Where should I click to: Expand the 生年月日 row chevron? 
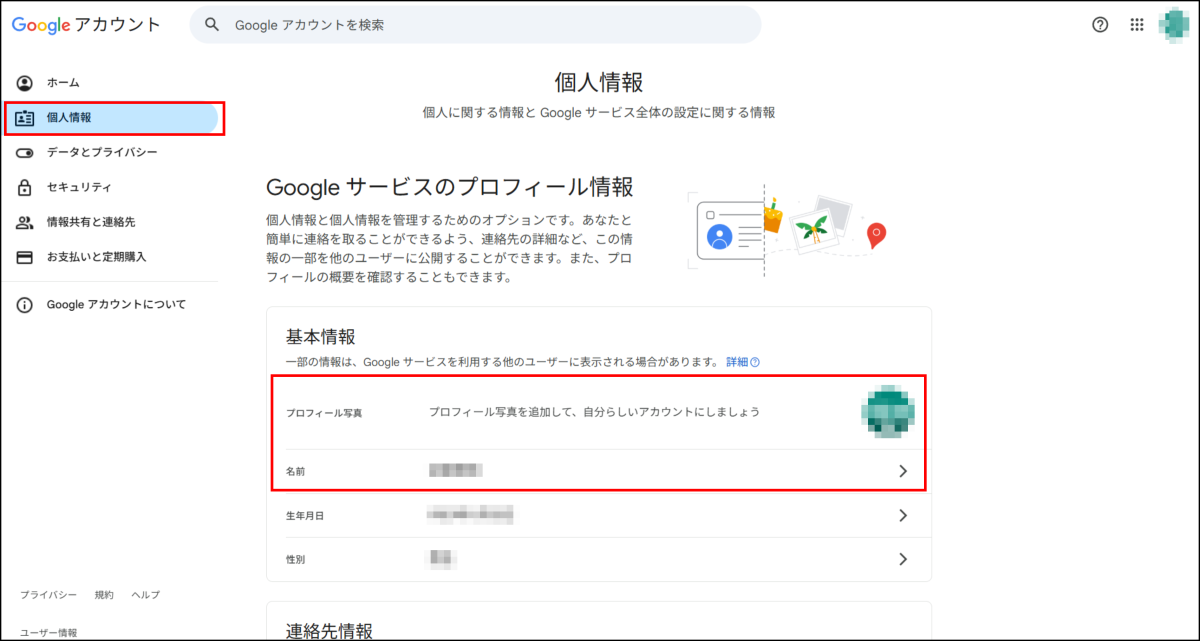[902, 516]
